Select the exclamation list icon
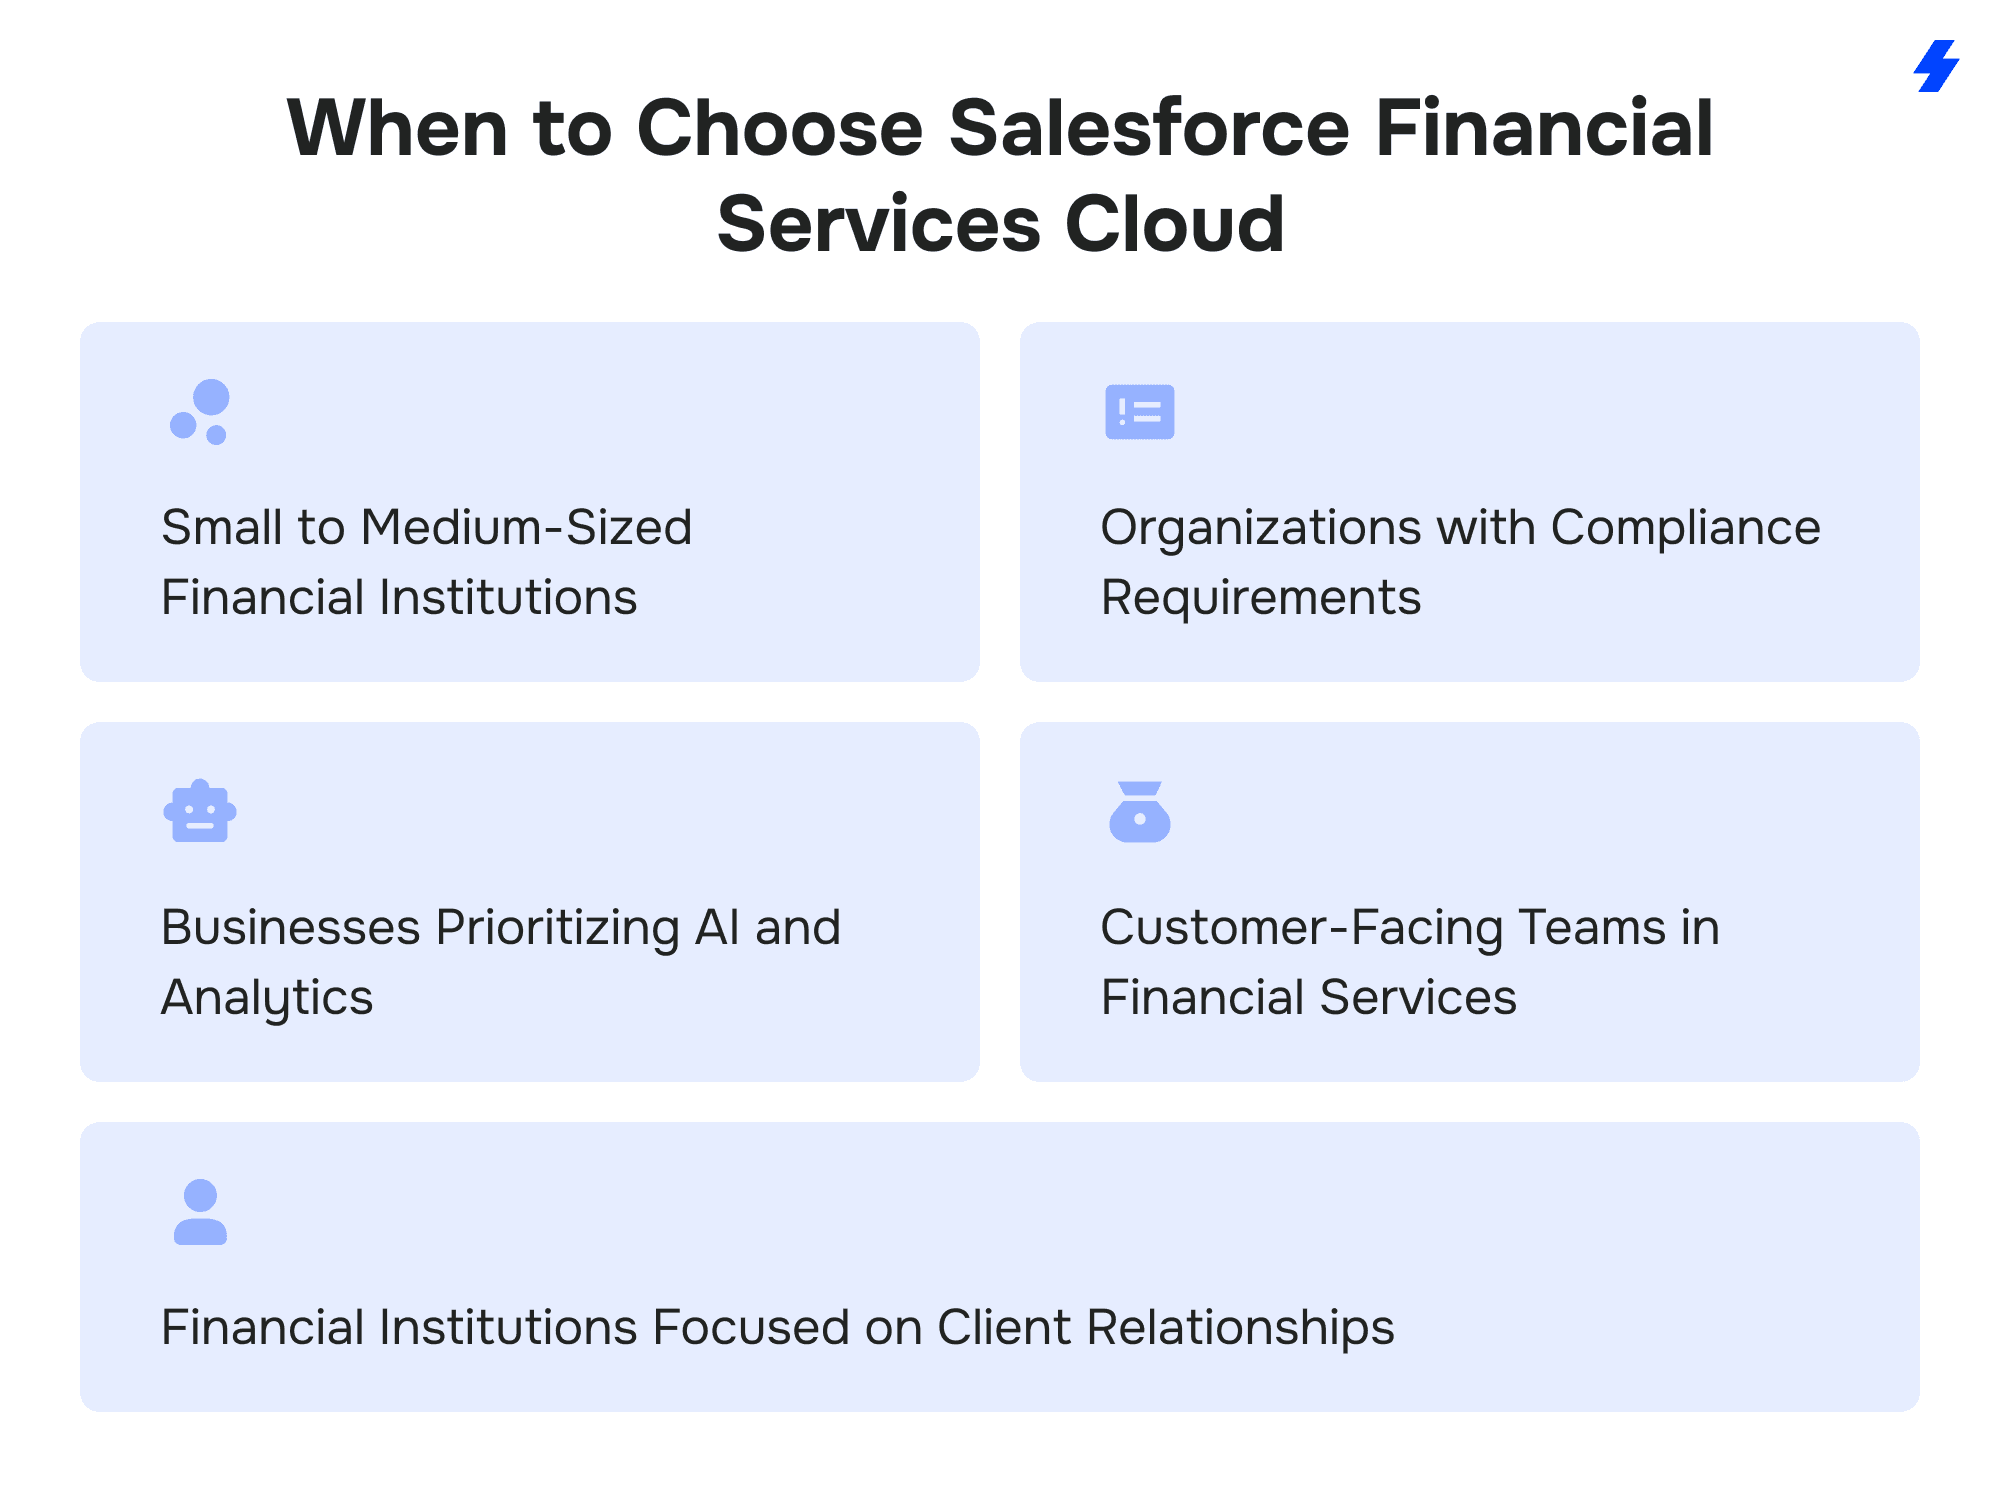Viewport: 2000px width, 1492px height. pyautogui.click(x=1139, y=412)
